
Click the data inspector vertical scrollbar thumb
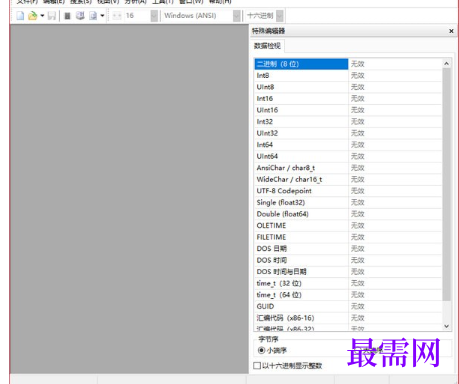447,184
